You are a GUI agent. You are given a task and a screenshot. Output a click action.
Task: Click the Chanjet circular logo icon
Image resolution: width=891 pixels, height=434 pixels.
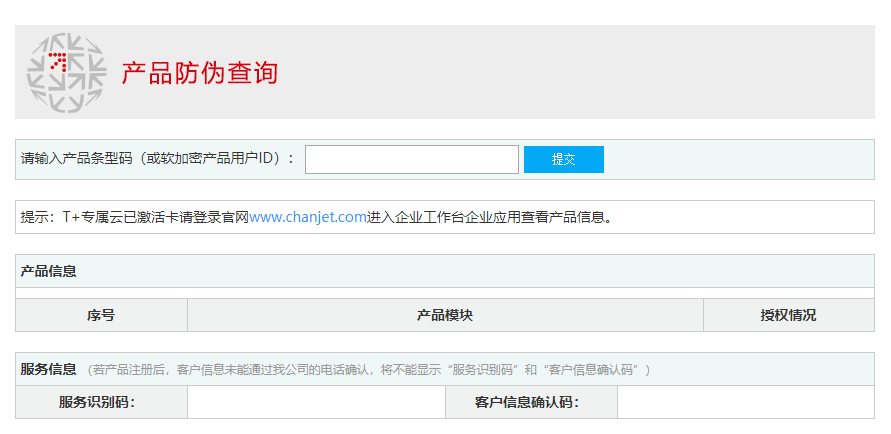point(66,72)
